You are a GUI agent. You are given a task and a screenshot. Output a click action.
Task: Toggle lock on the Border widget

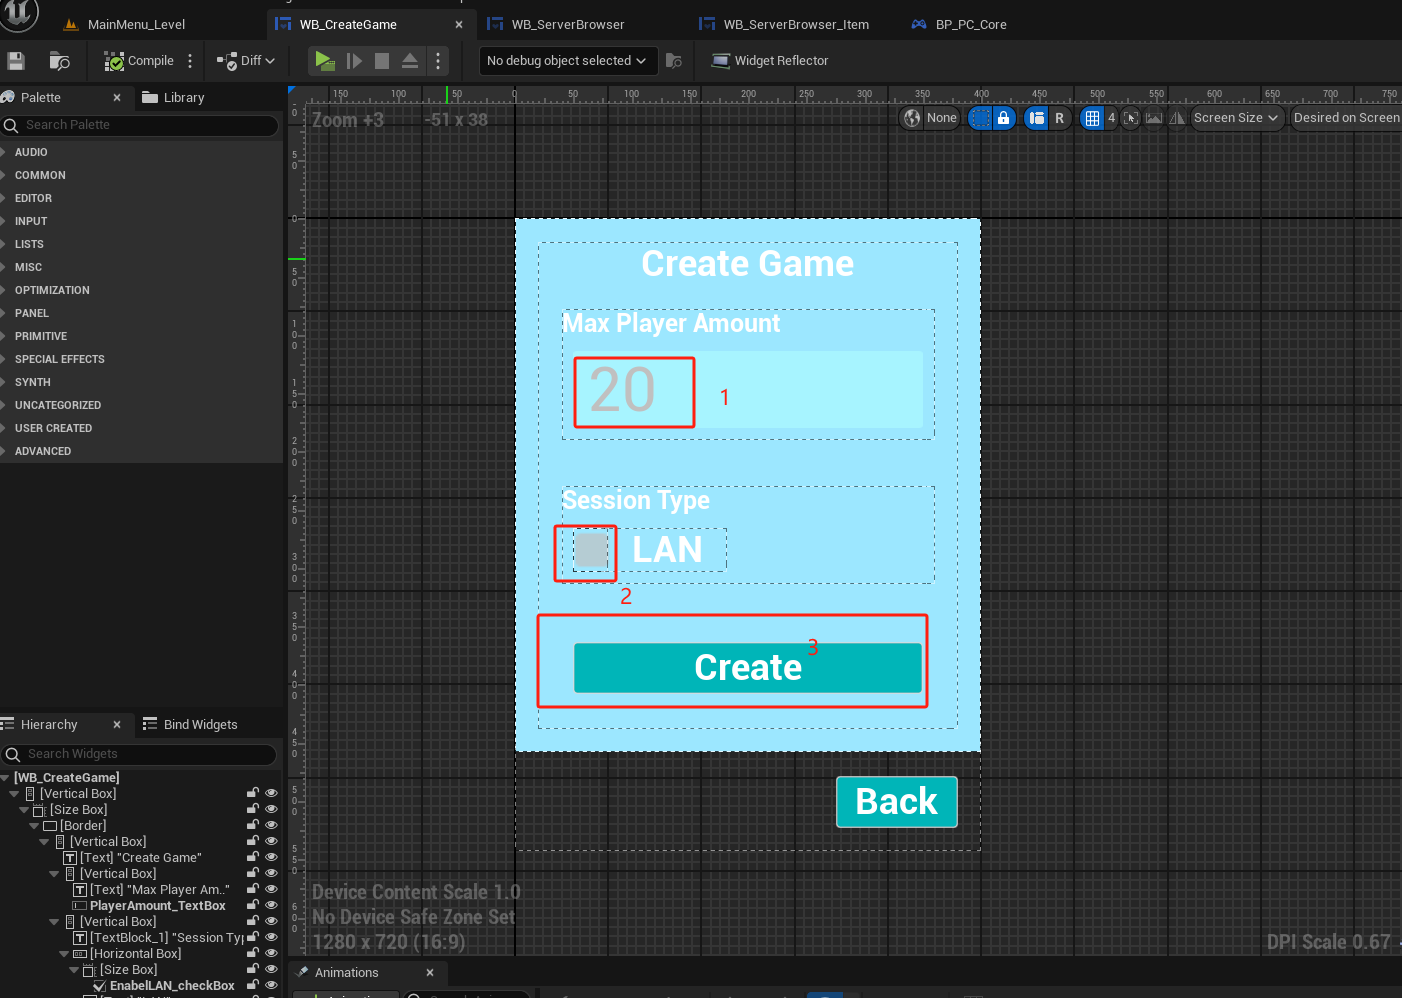(253, 825)
